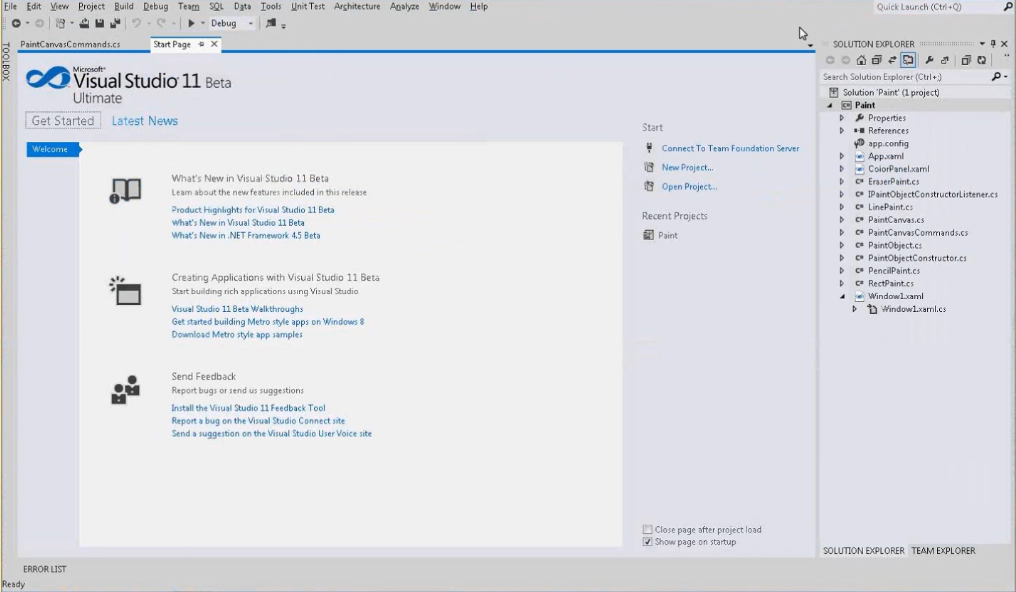This screenshot has width=1016, height=592.
Task: Switch to the Team Explorer tab
Action: [x=943, y=551]
